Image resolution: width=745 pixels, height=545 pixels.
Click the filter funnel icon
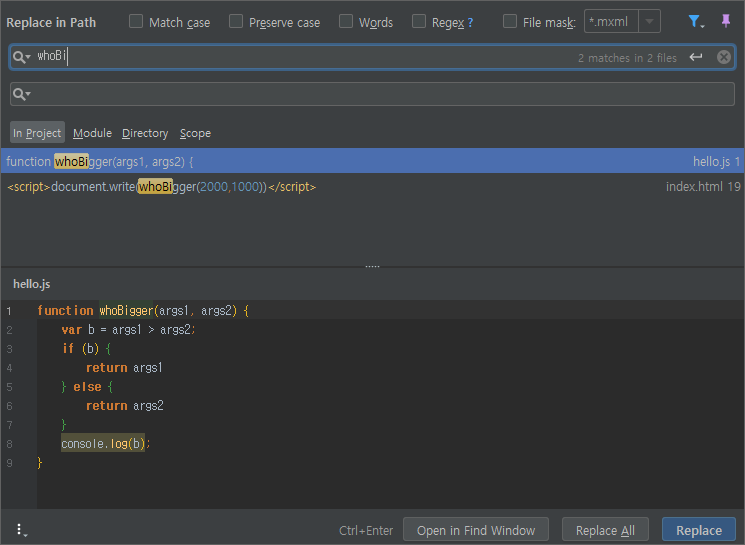(696, 22)
